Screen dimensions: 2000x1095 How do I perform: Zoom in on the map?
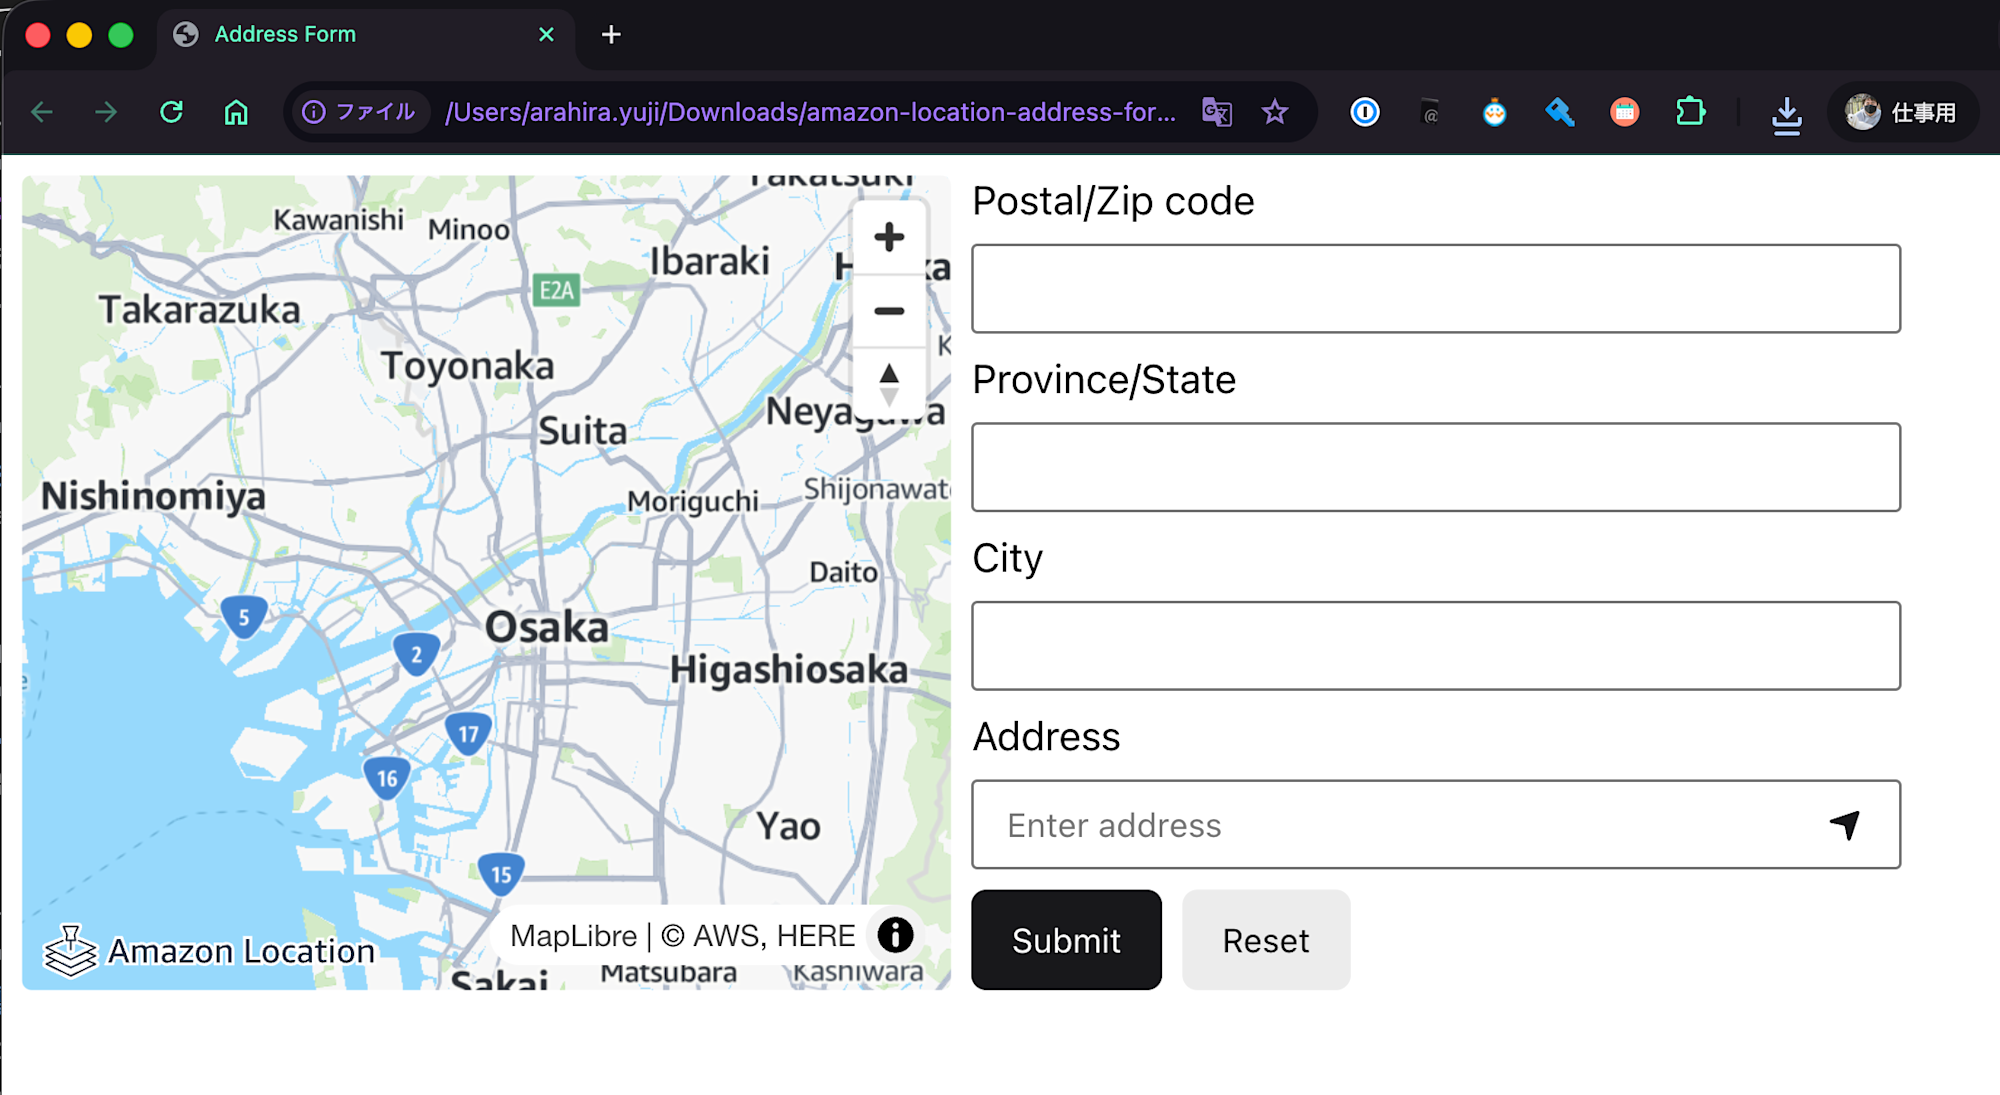[x=889, y=236]
